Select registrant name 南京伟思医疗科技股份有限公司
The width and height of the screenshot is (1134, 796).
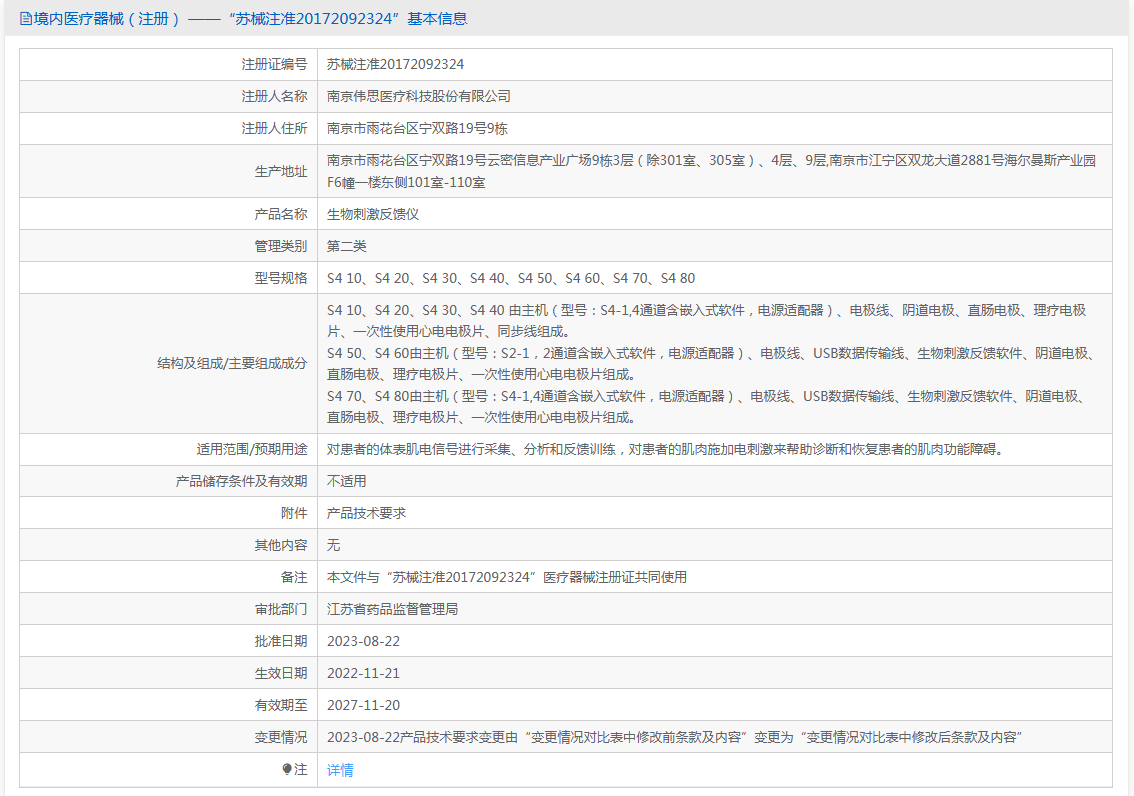(x=419, y=96)
